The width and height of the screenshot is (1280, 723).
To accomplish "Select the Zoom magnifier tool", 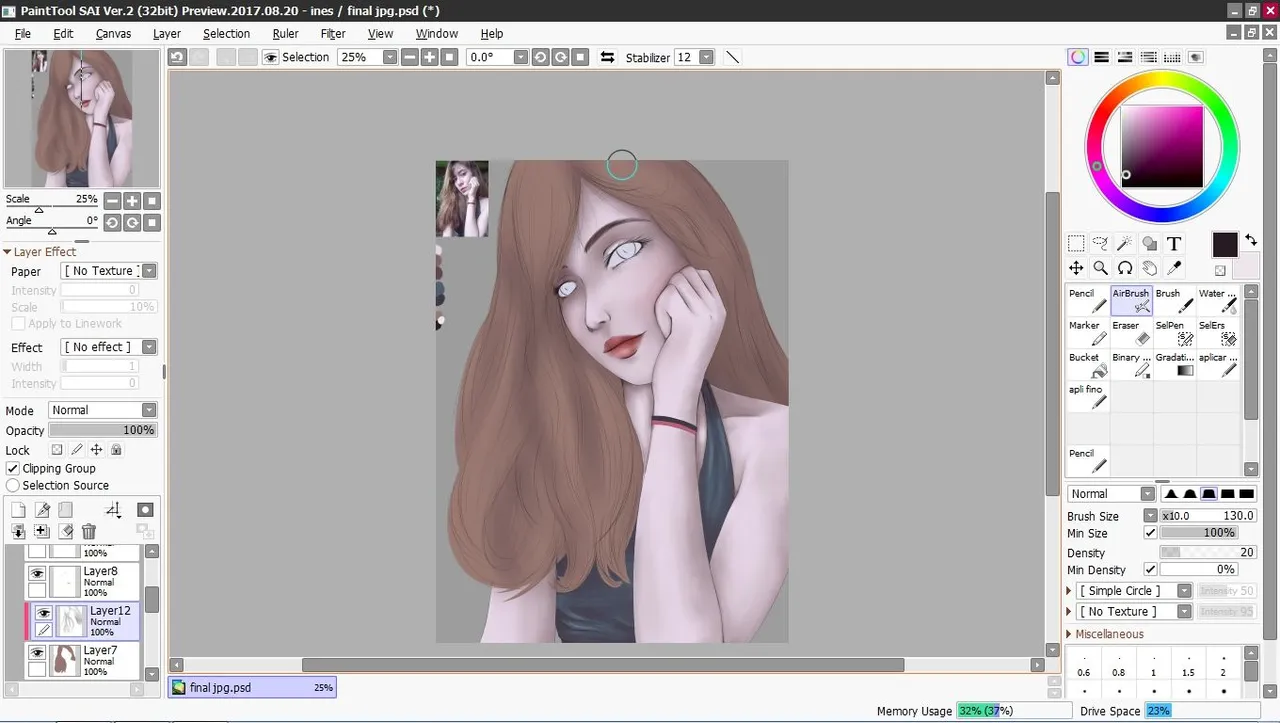I will click(1100, 268).
